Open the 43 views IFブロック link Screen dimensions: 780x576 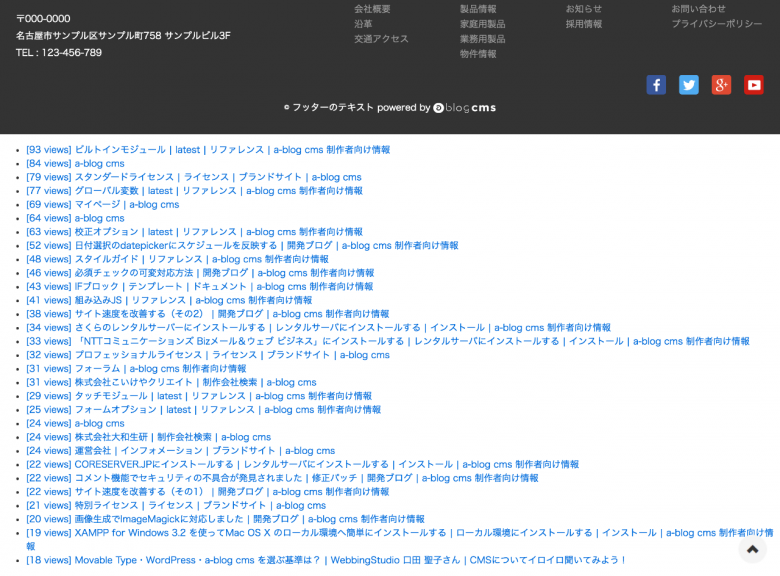199,287
